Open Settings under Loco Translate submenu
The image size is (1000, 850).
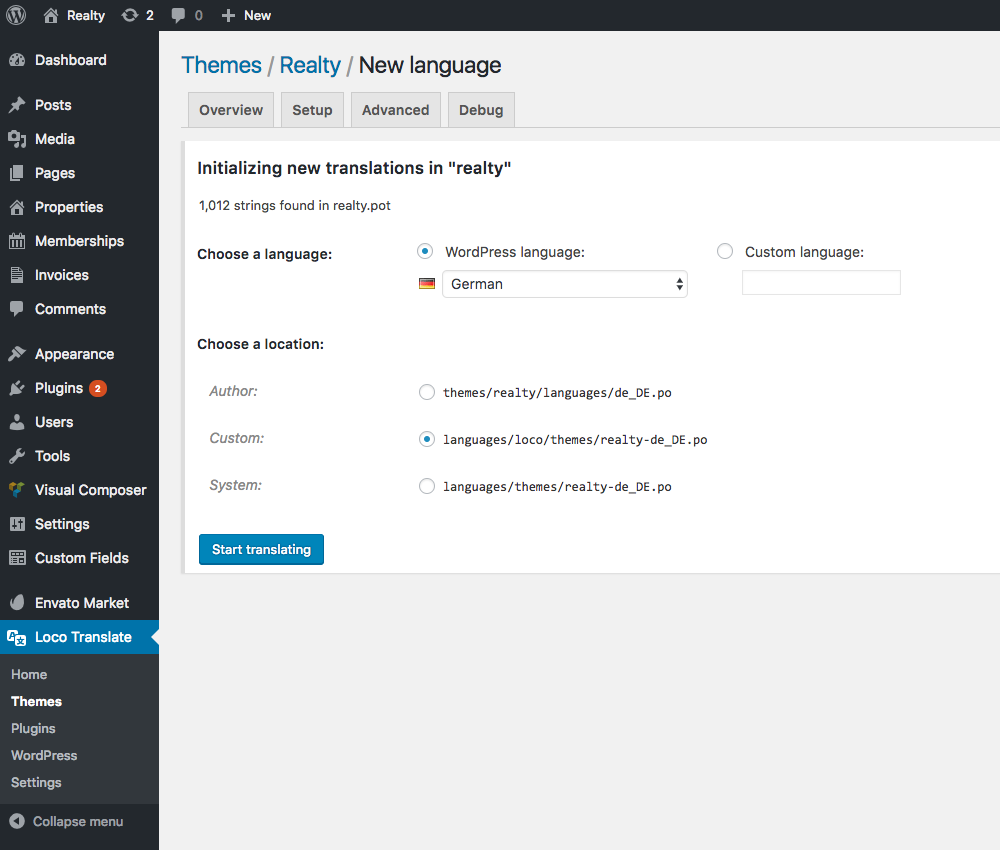36,782
